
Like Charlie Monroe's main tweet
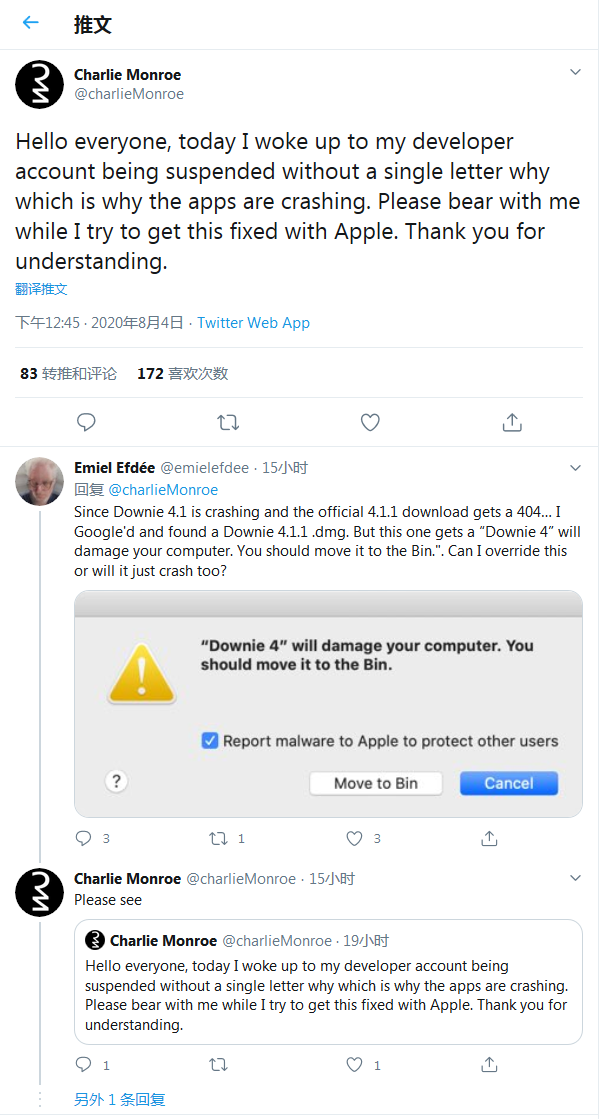tap(370, 422)
